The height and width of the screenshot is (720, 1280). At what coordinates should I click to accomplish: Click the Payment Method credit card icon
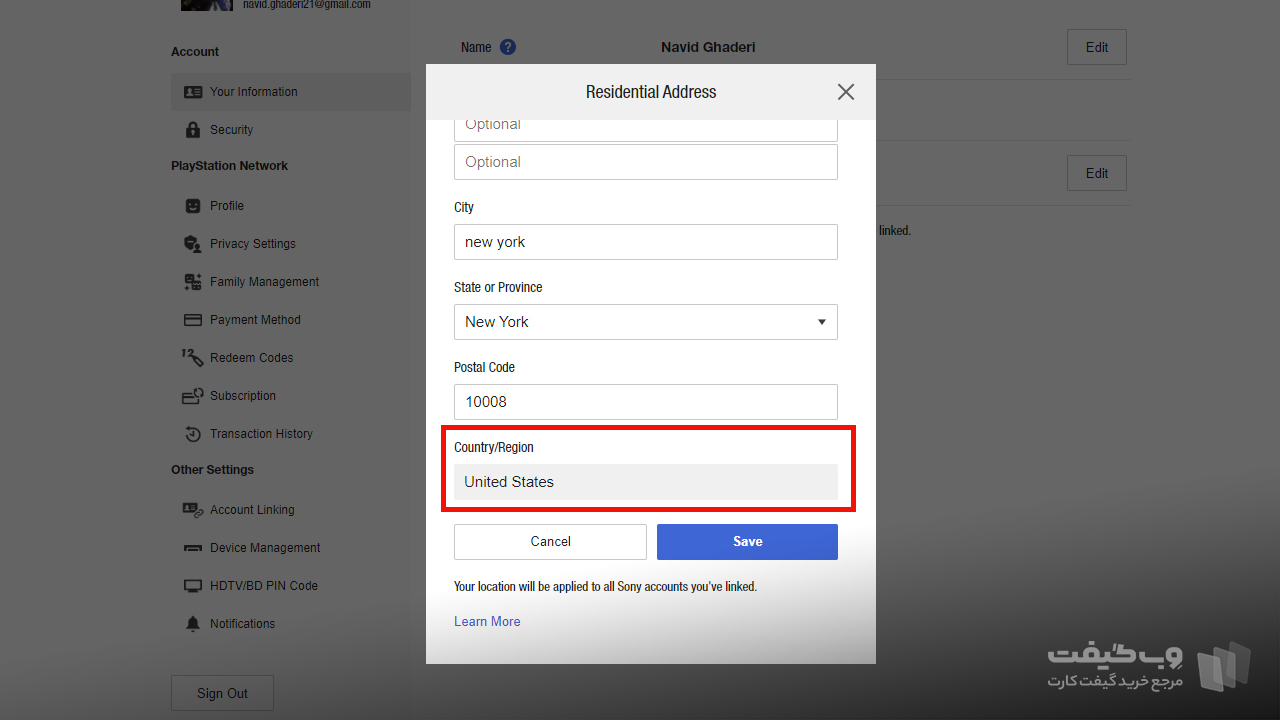193,320
